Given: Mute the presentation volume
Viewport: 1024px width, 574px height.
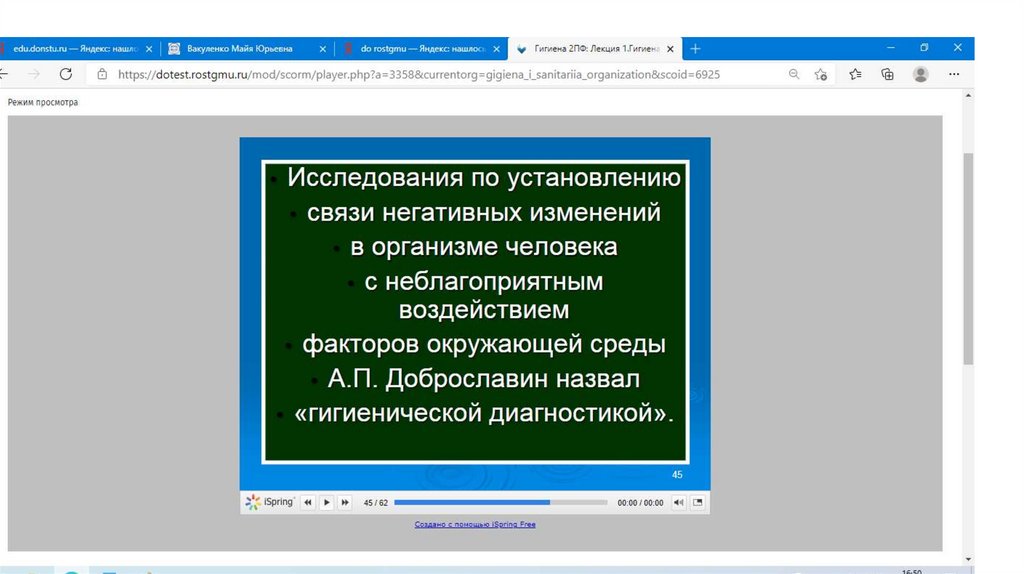Looking at the screenshot, I should click(678, 502).
